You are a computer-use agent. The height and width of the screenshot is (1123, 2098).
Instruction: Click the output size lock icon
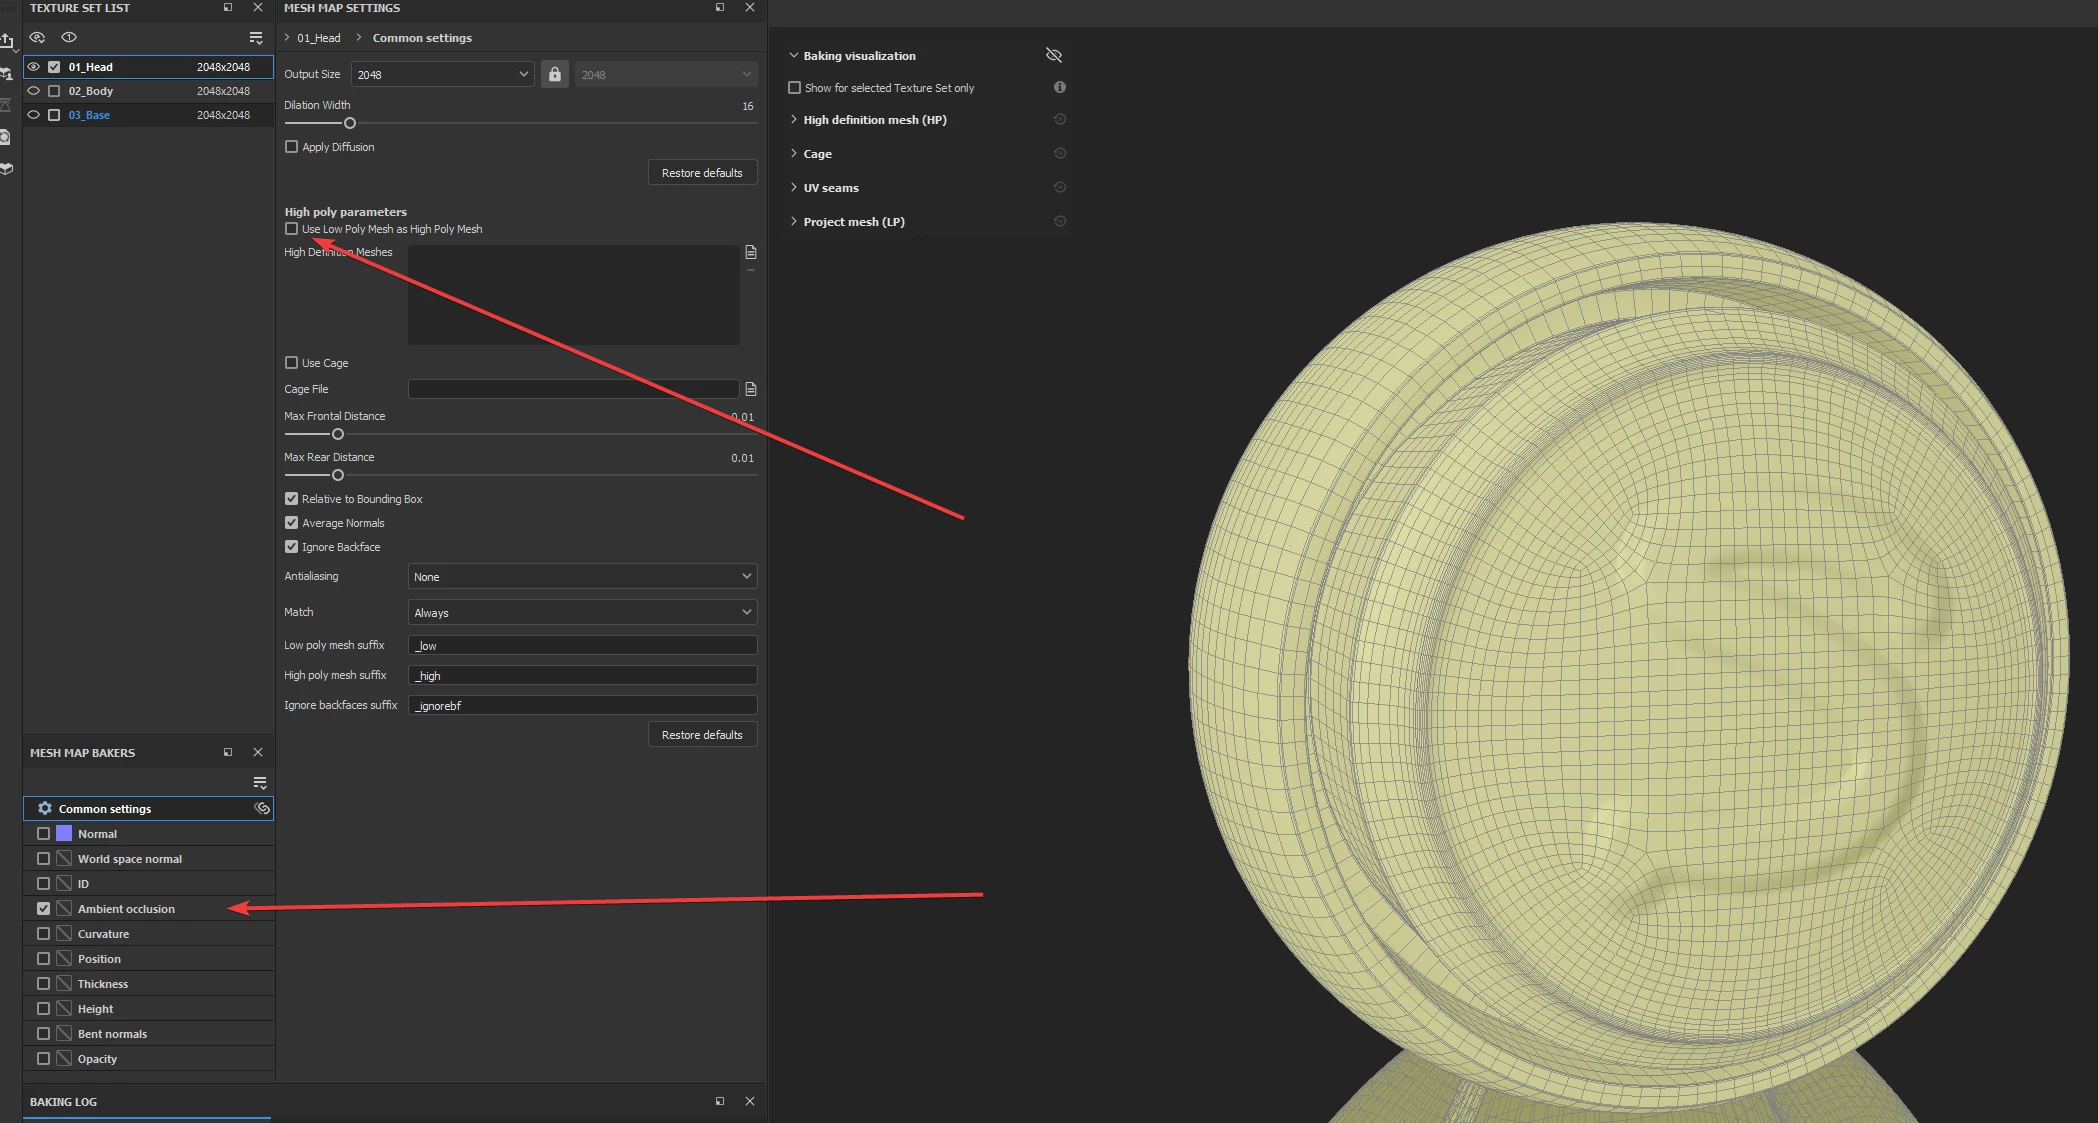555,74
